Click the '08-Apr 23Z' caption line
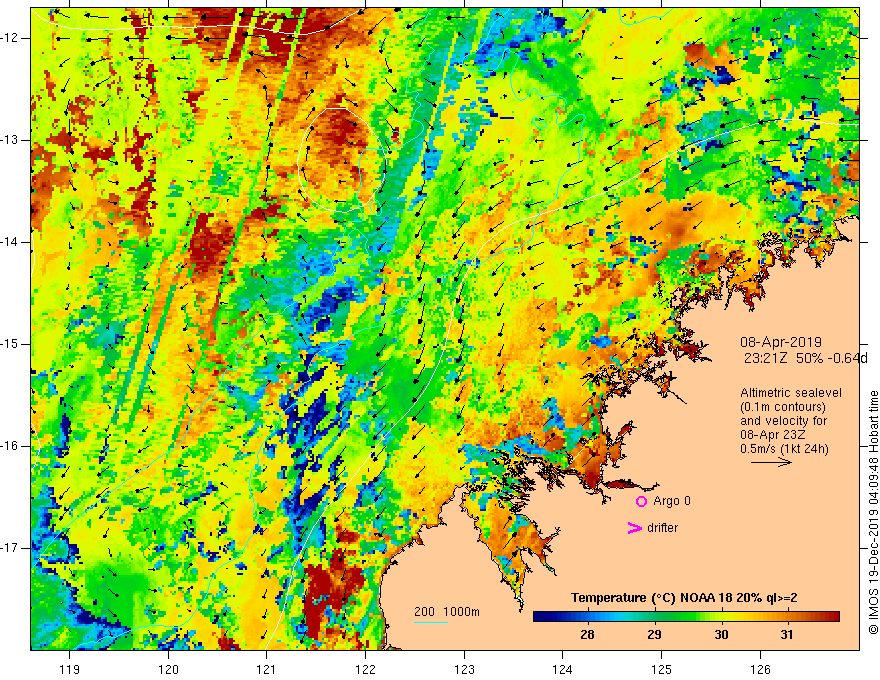 pos(770,435)
